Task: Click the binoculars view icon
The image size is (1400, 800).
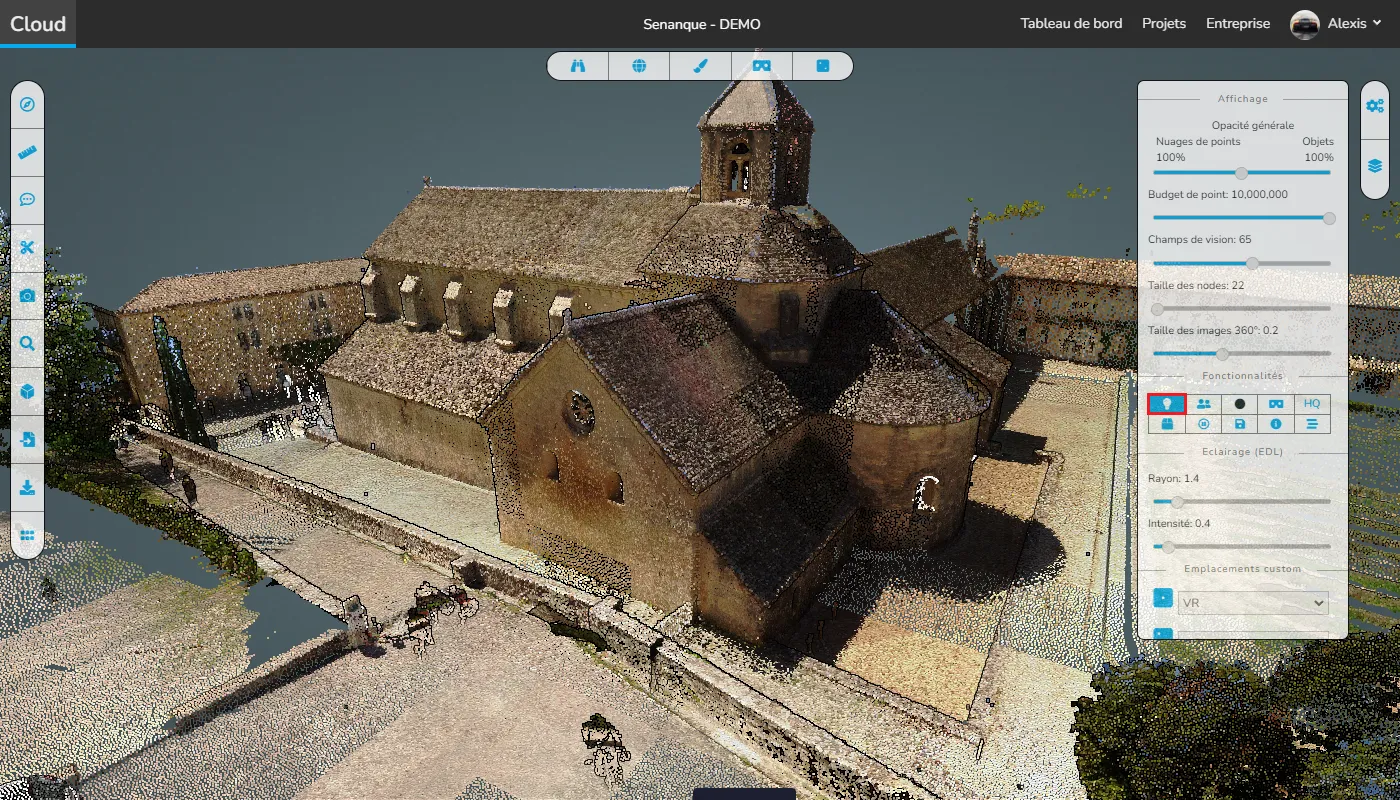Action: [x=578, y=66]
